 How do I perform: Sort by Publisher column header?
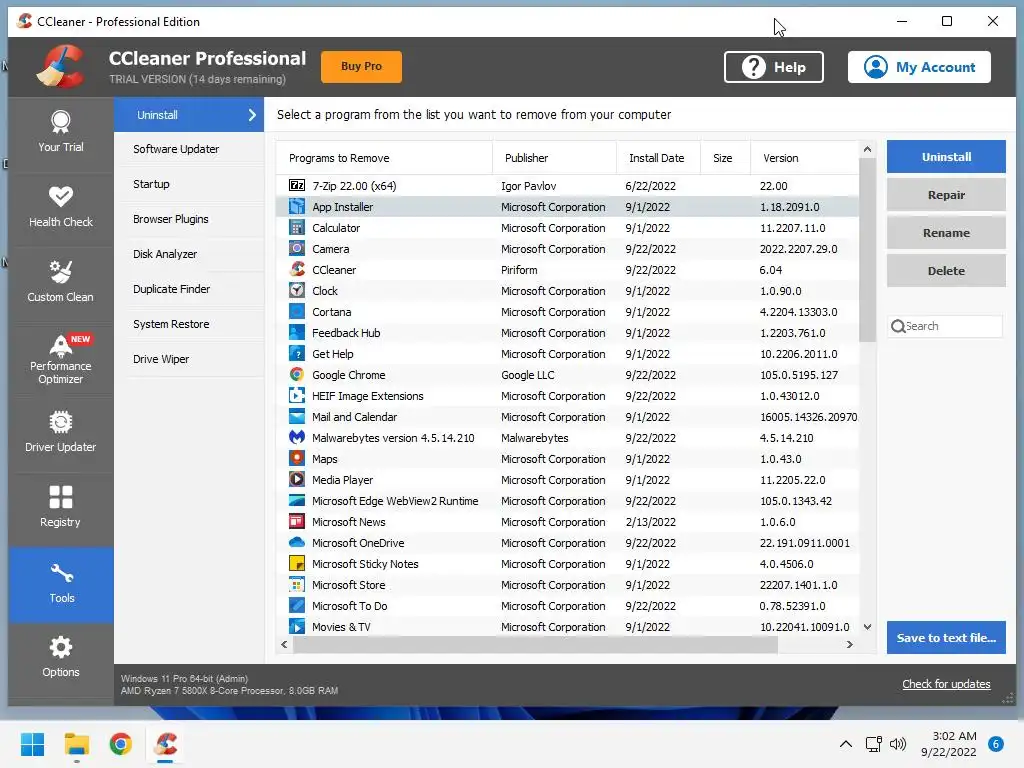554,158
